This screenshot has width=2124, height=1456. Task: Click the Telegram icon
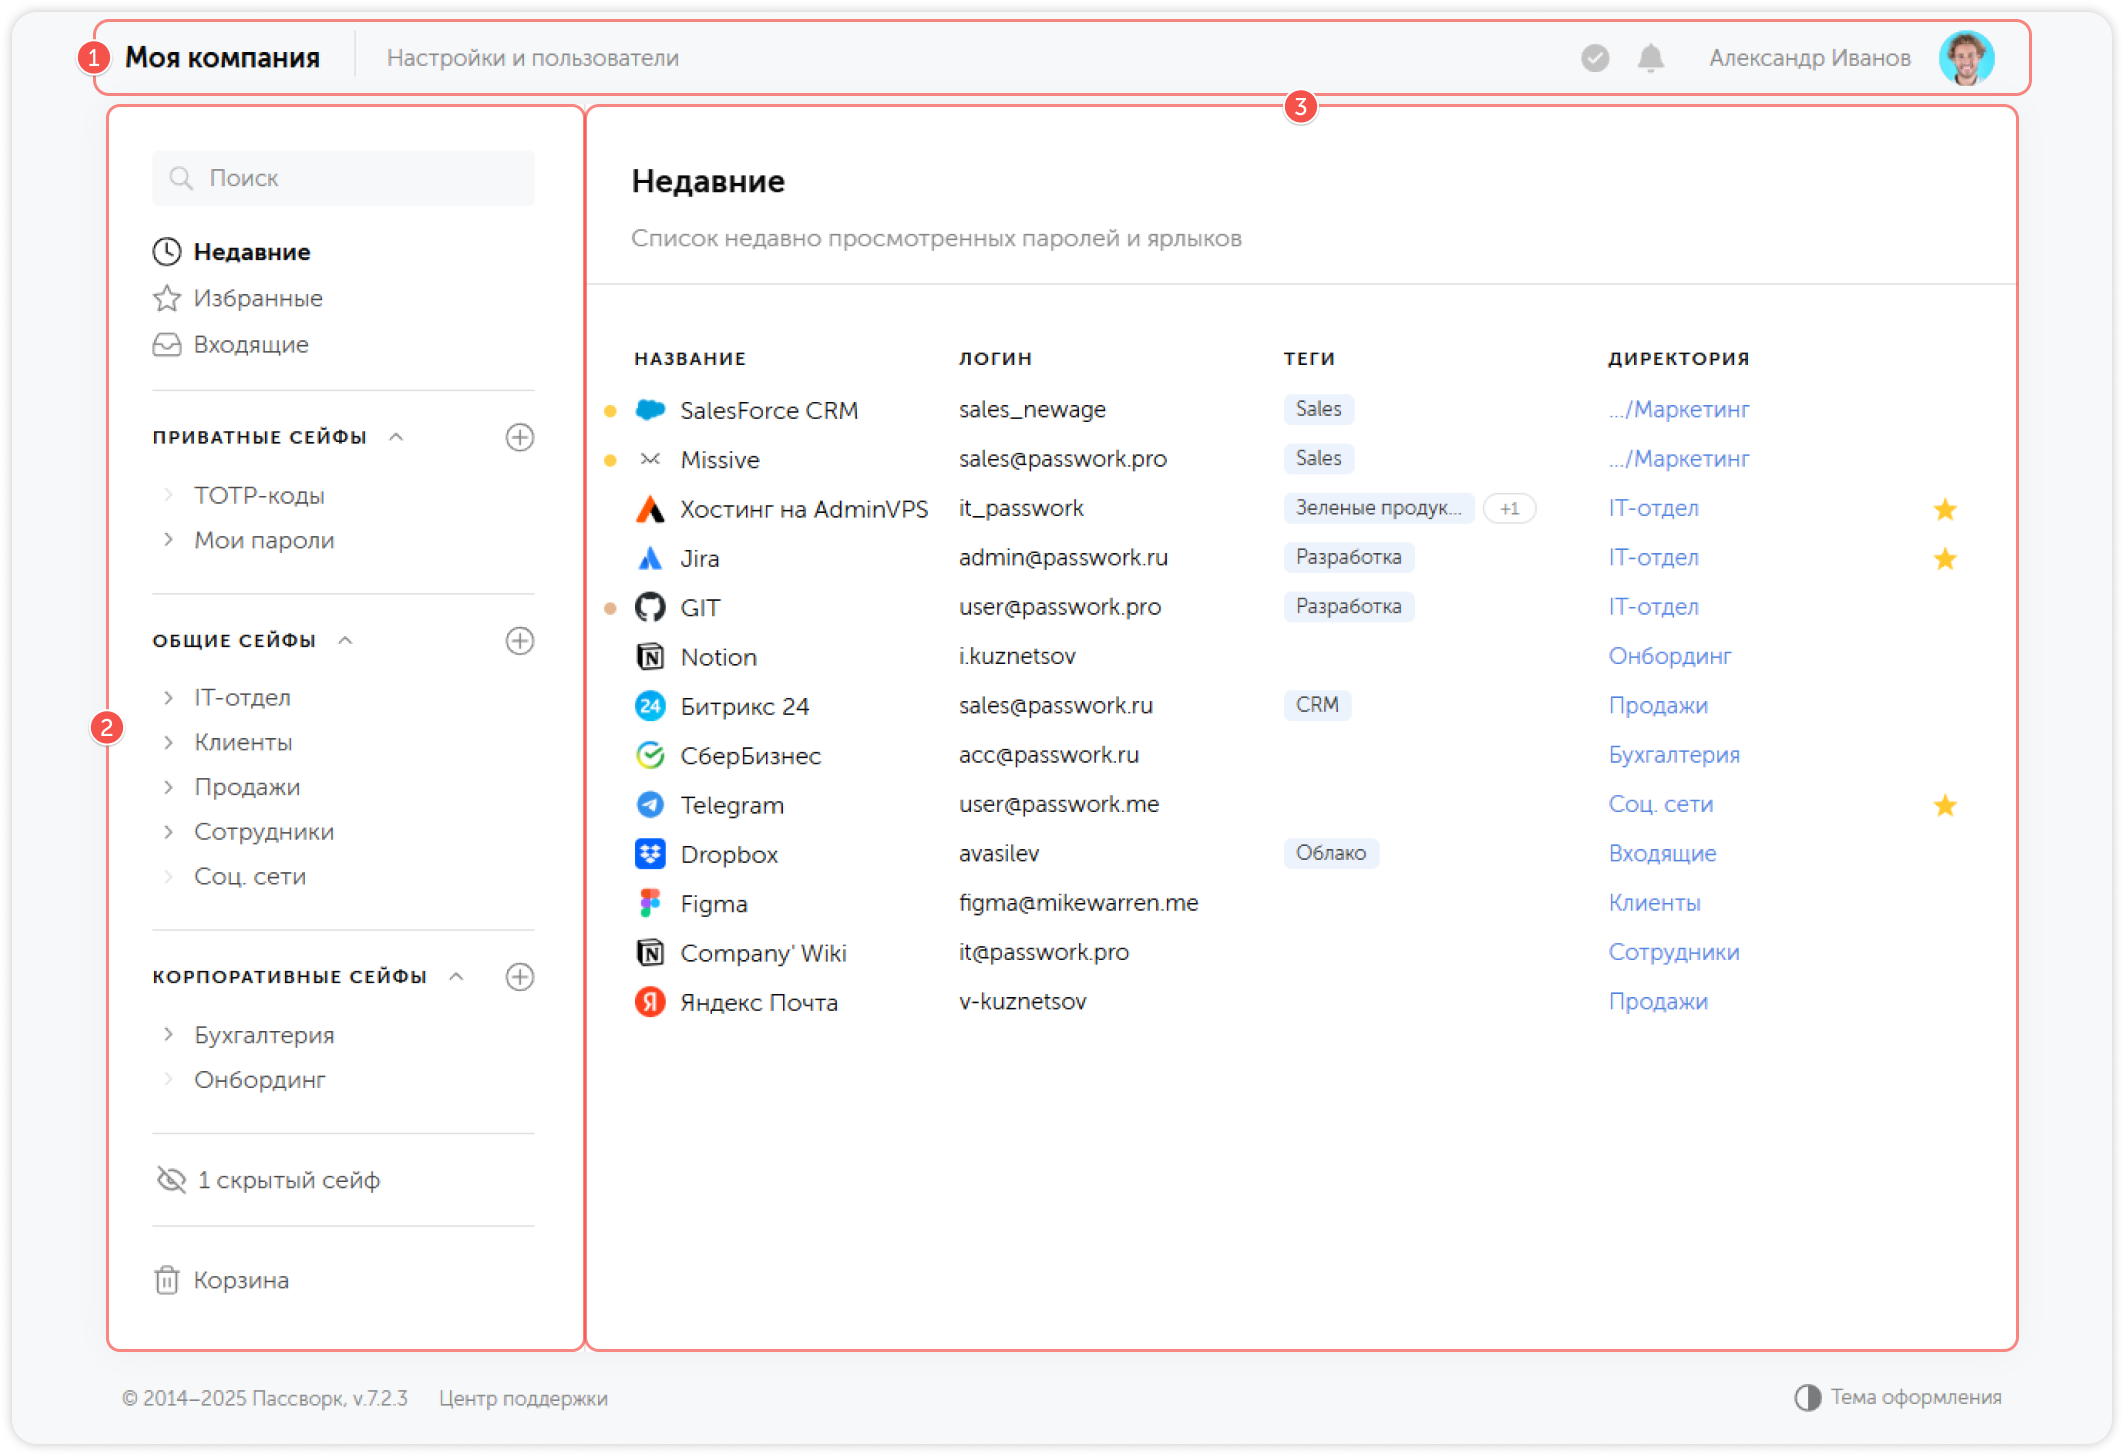[x=650, y=805]
